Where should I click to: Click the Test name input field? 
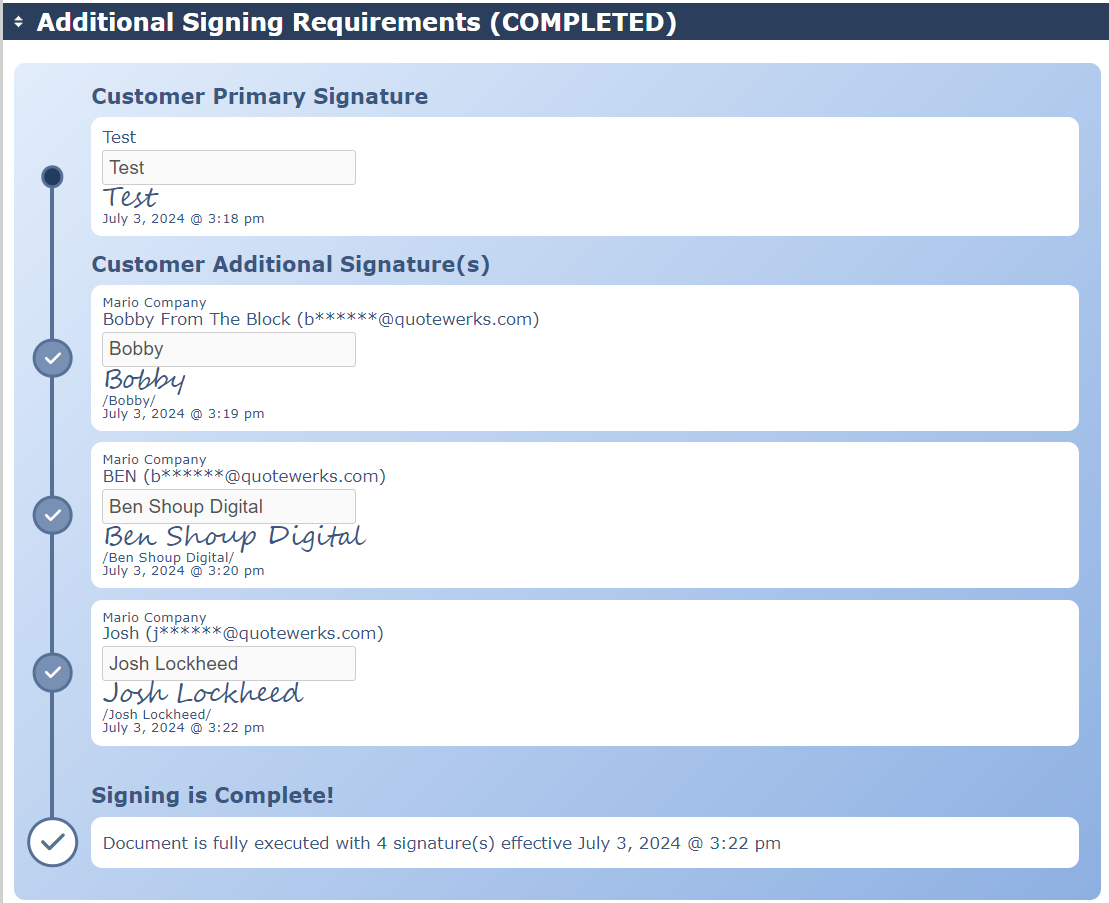[x=228, y=168]
